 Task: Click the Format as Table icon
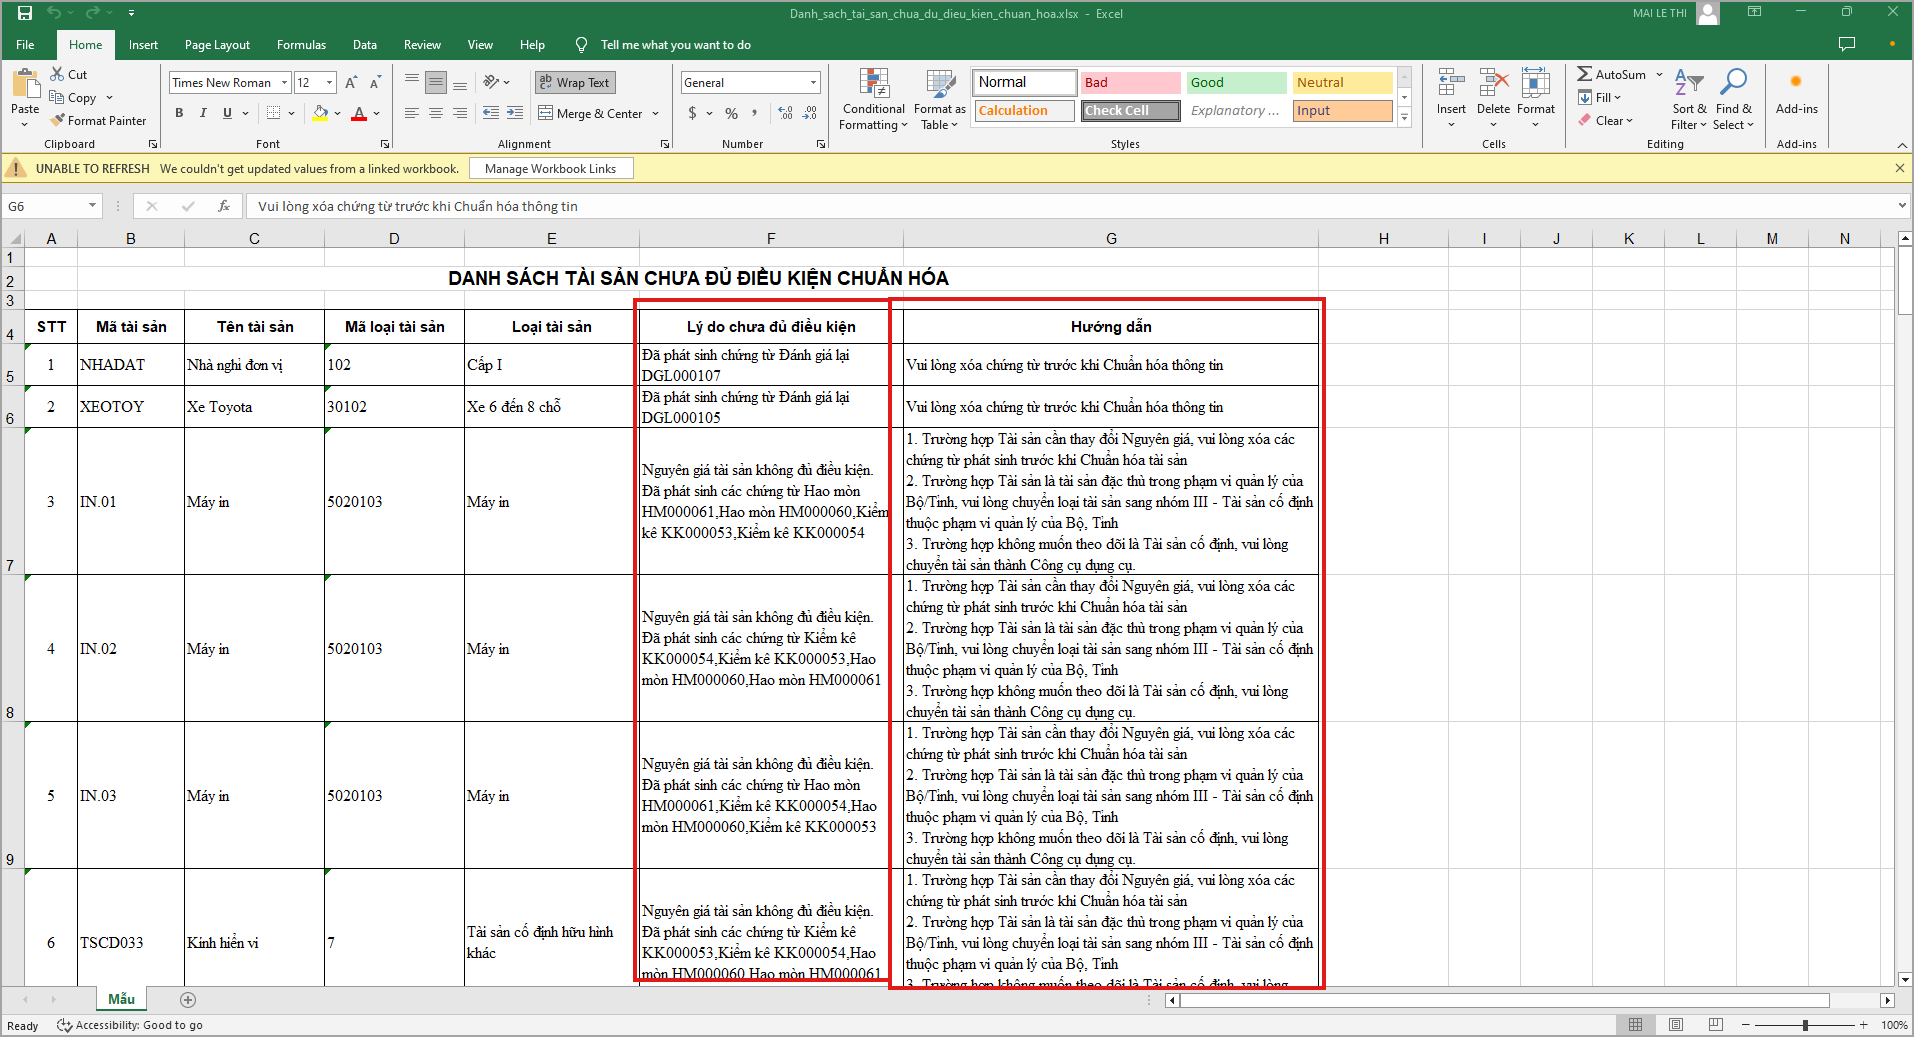(x=939, y=84)
